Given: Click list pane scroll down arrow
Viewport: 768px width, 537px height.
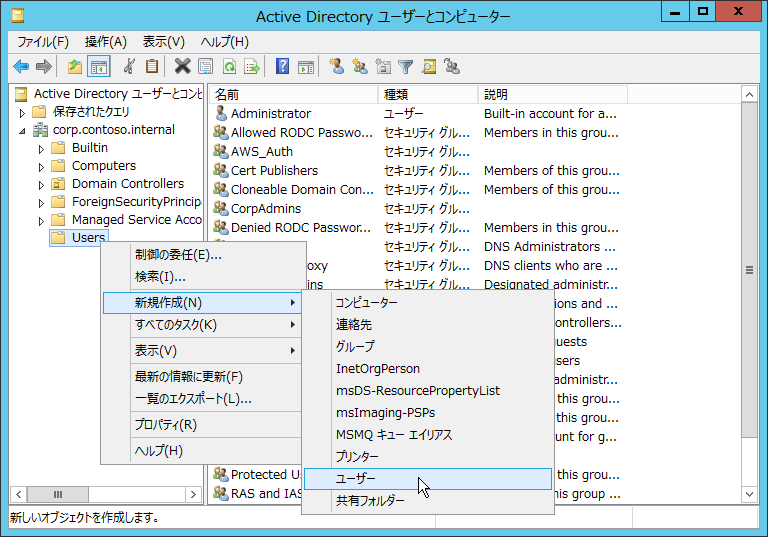Looking at the screenshot, I should click(749, 494).
